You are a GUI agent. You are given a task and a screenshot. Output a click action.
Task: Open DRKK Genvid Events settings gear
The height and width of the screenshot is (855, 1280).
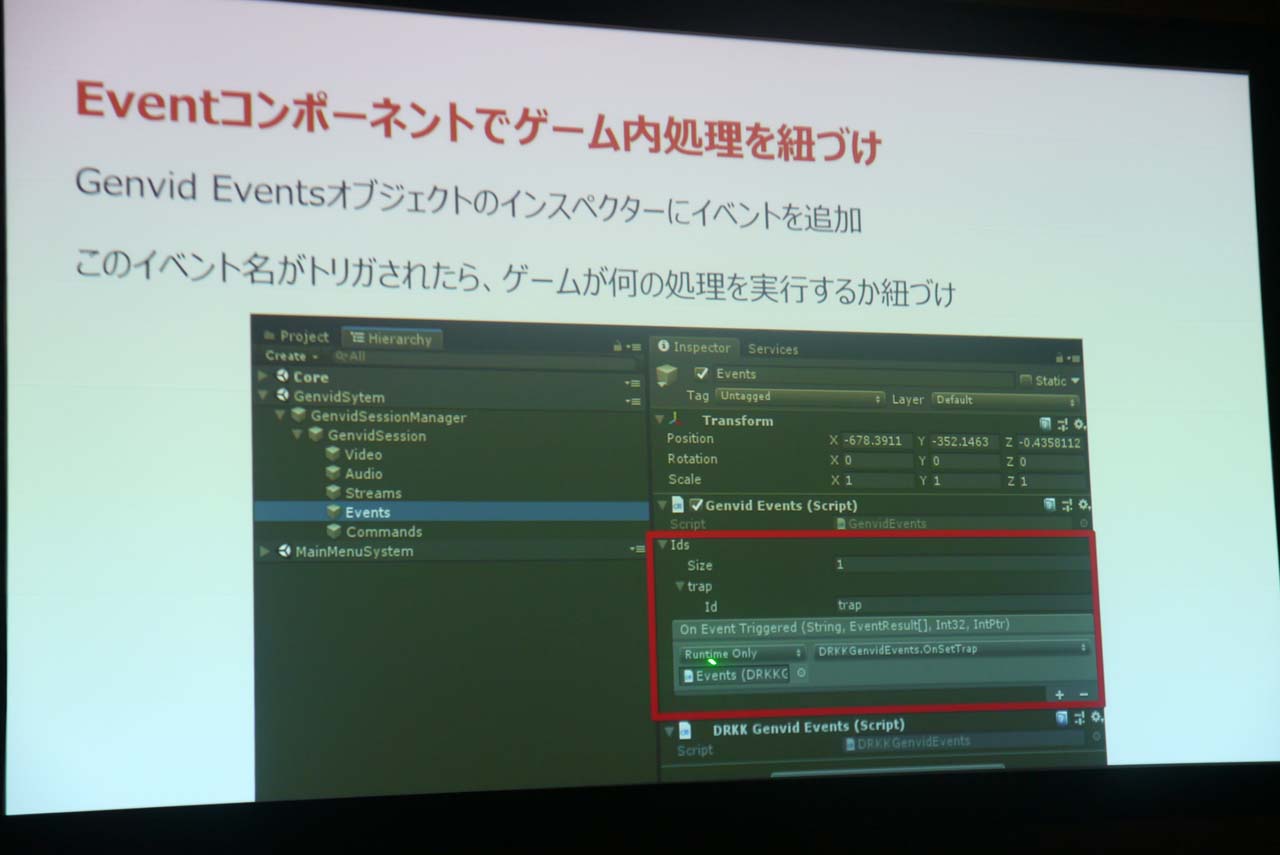click(x=1098, y=719)
